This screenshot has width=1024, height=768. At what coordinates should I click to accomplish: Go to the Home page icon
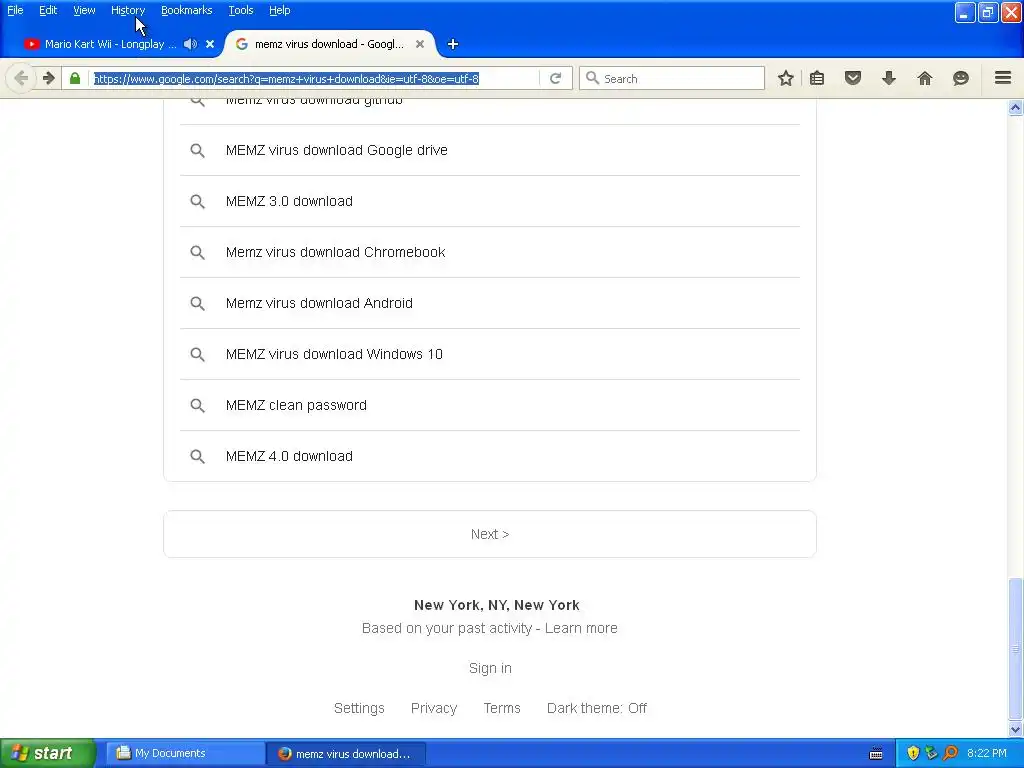click(x=925, y=78)
